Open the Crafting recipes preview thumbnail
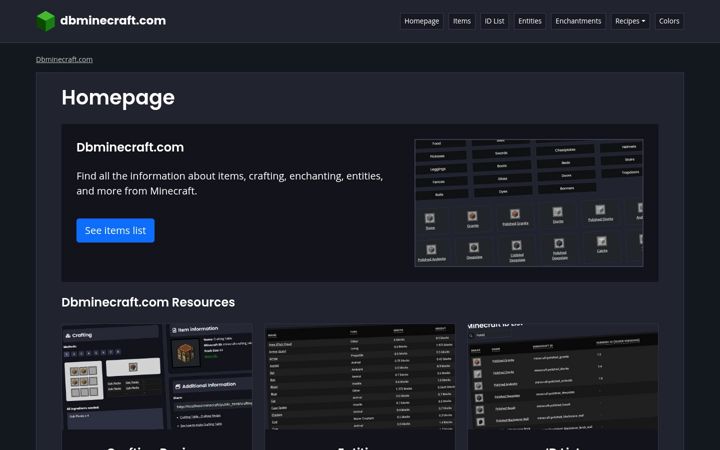Viewport: 720px width, 450px height. click(157, 377)
